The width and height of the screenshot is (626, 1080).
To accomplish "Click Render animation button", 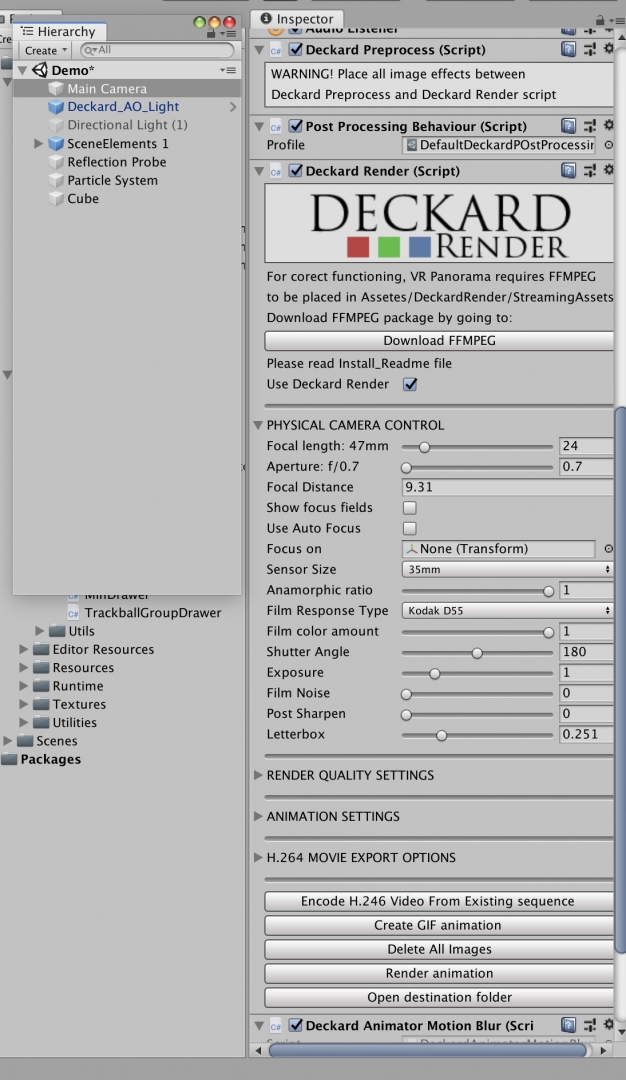I will (439, 973).
